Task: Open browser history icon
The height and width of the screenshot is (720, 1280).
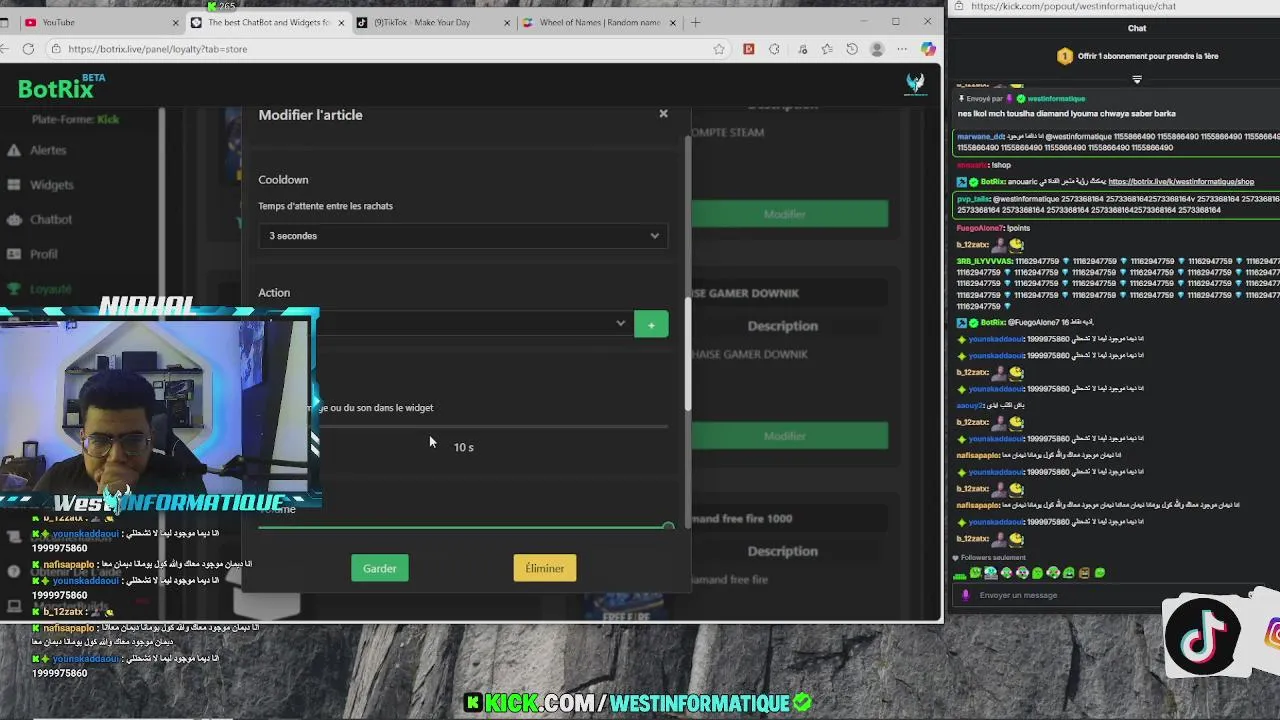Action: [852, 49]
